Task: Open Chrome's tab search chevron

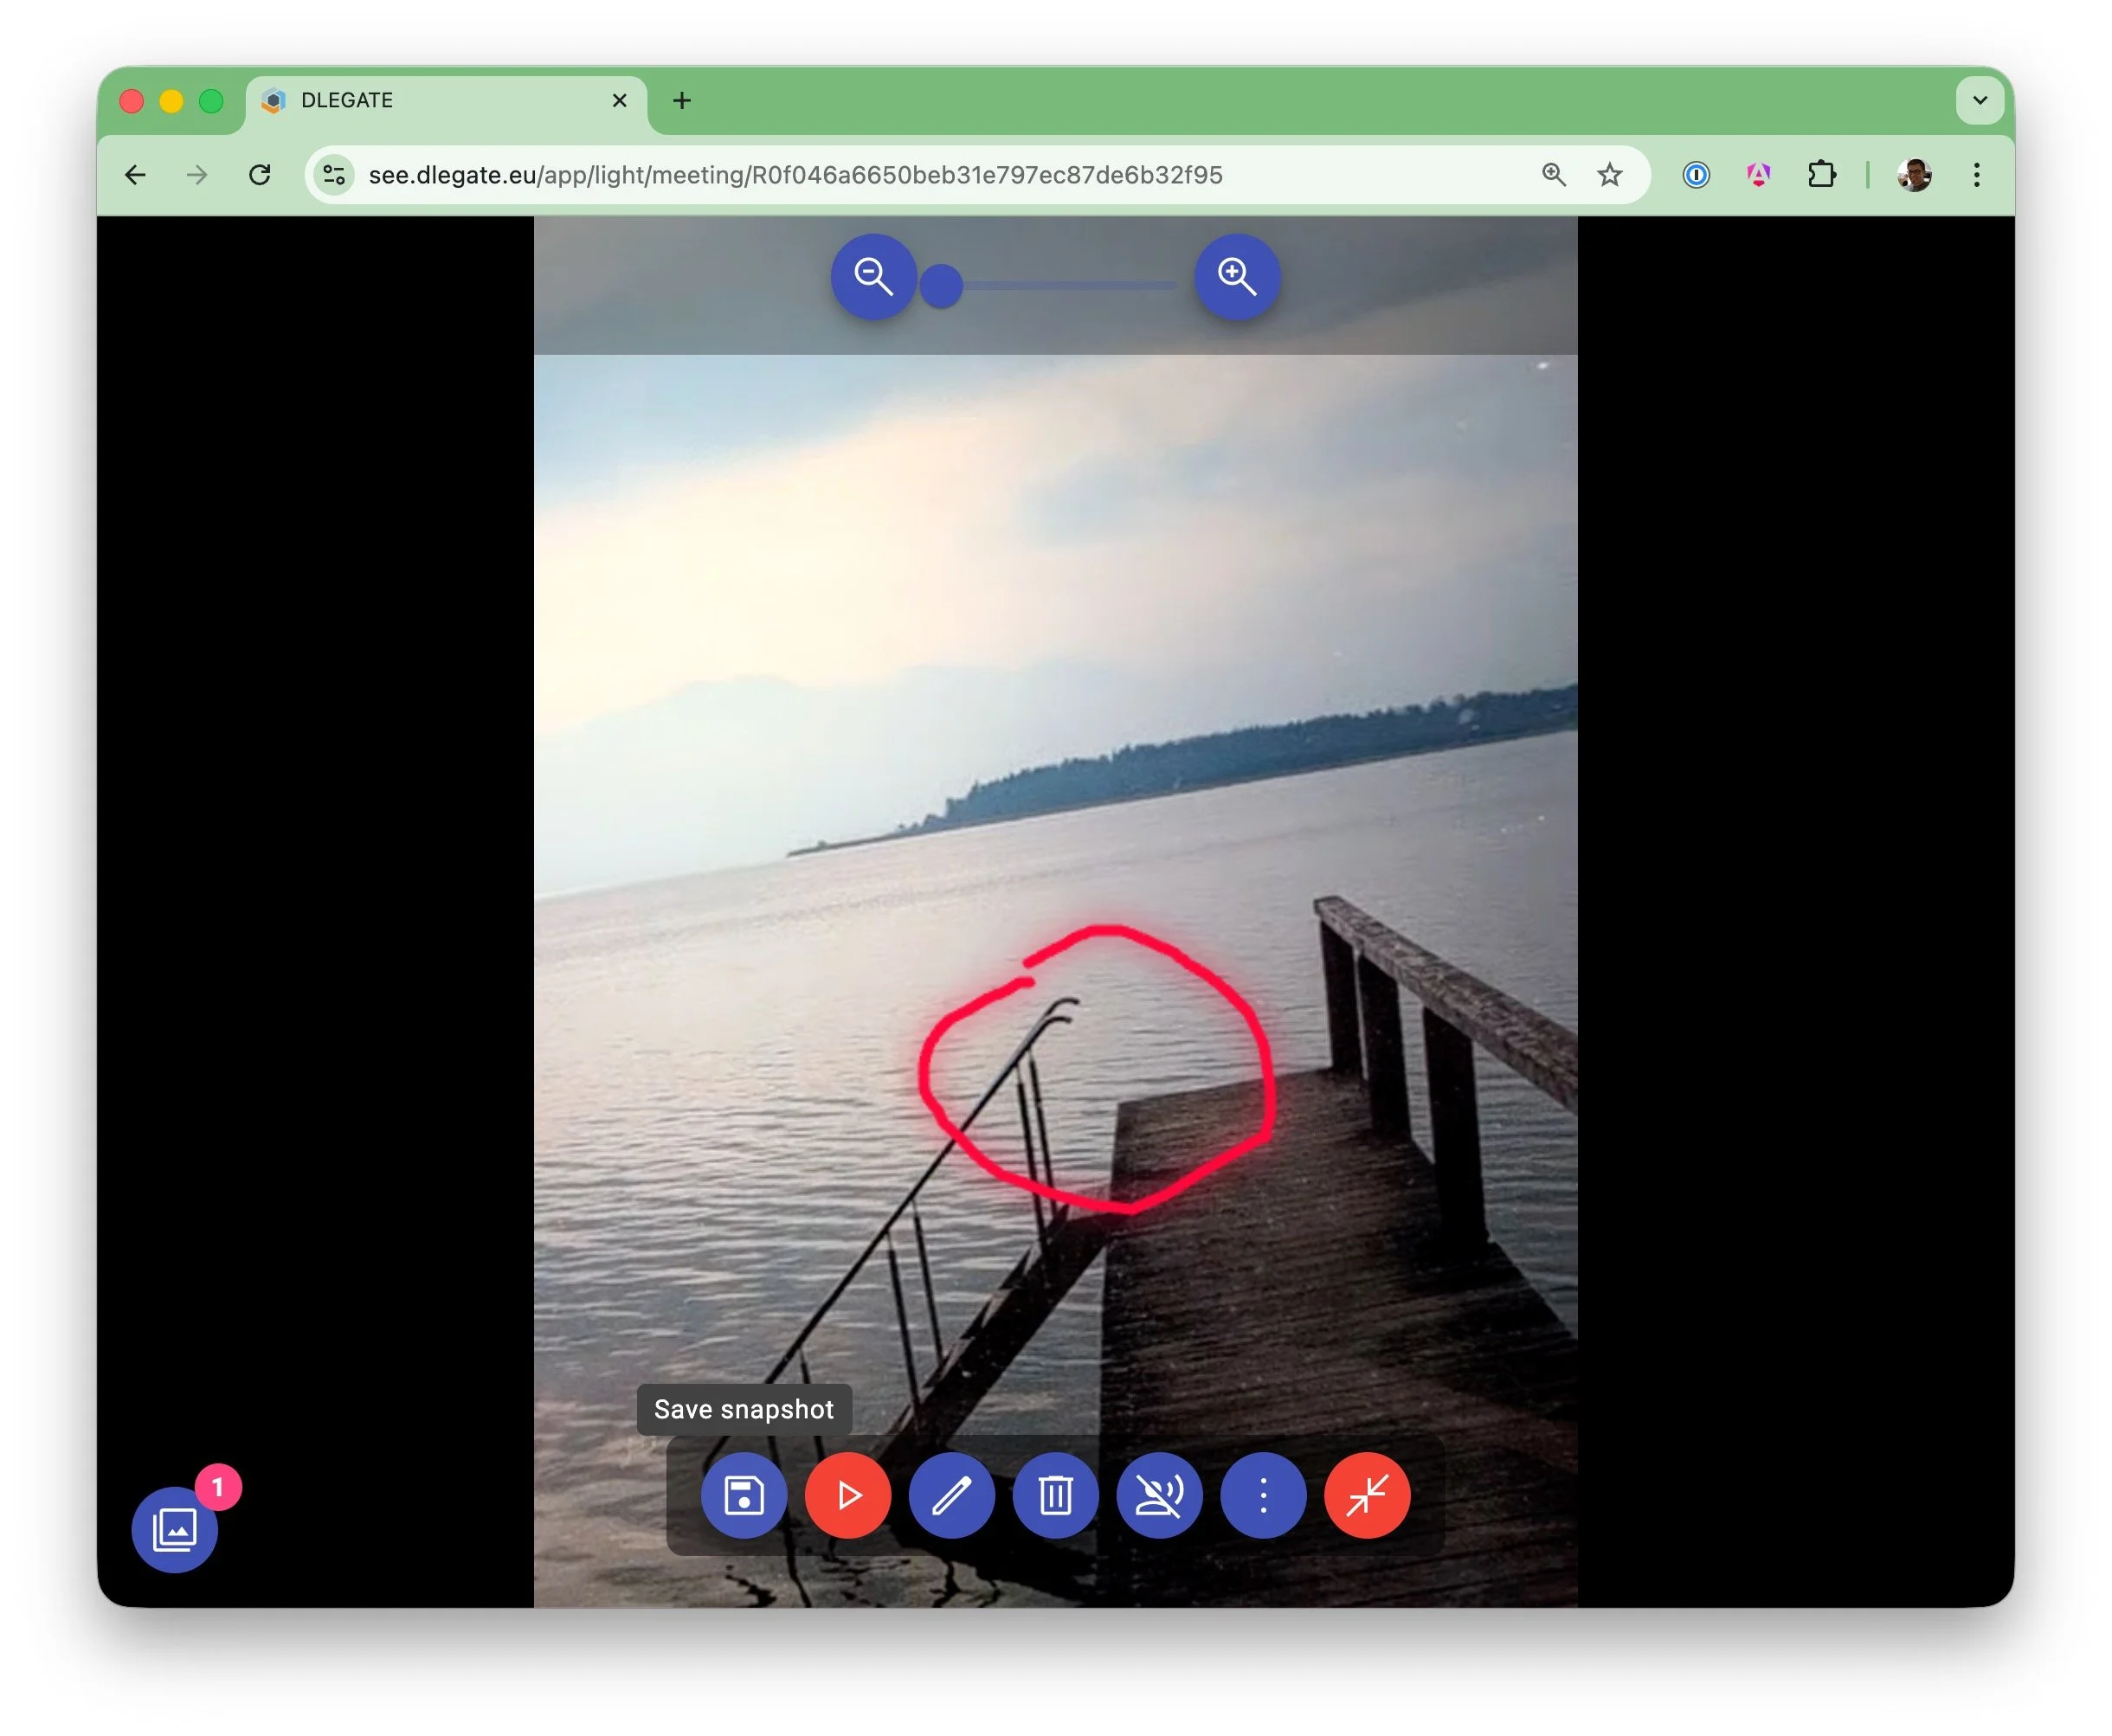Action: point(1978,100)
